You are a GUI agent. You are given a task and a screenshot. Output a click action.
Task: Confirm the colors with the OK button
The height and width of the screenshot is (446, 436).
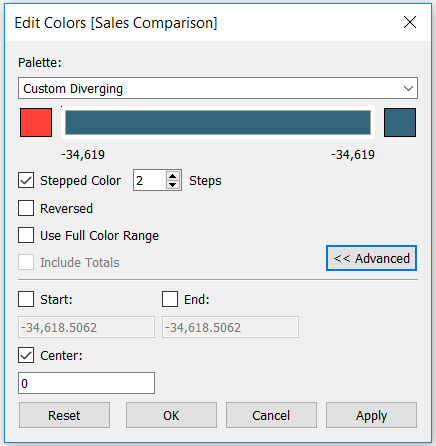point(171,415)
